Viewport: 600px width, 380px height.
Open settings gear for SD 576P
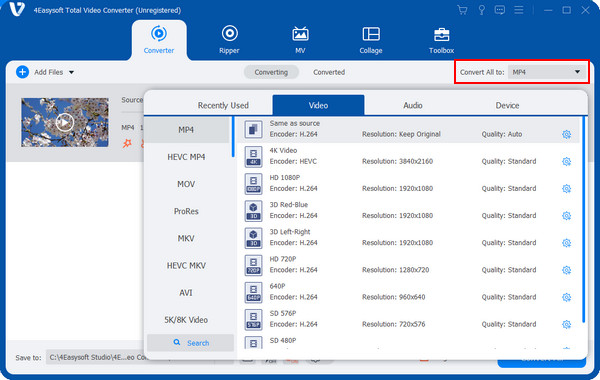567,325
